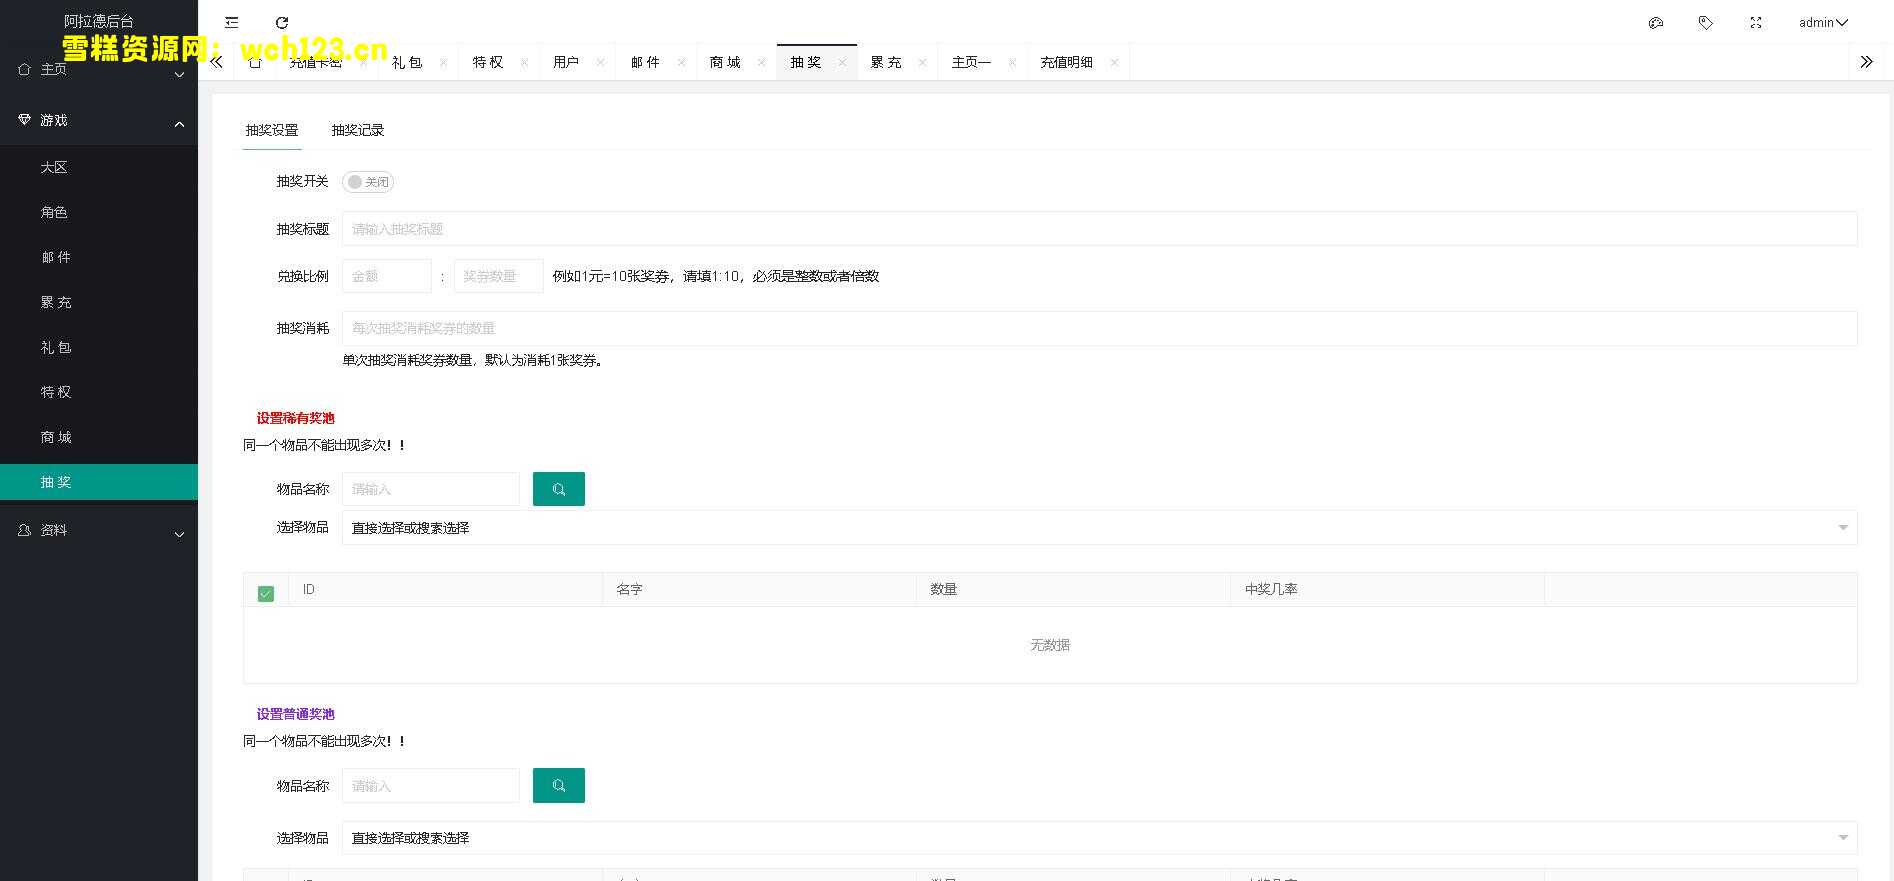Click the user icon beside 资料
The height and width of the screenshot is (881, 1894).
click(24, 530)
